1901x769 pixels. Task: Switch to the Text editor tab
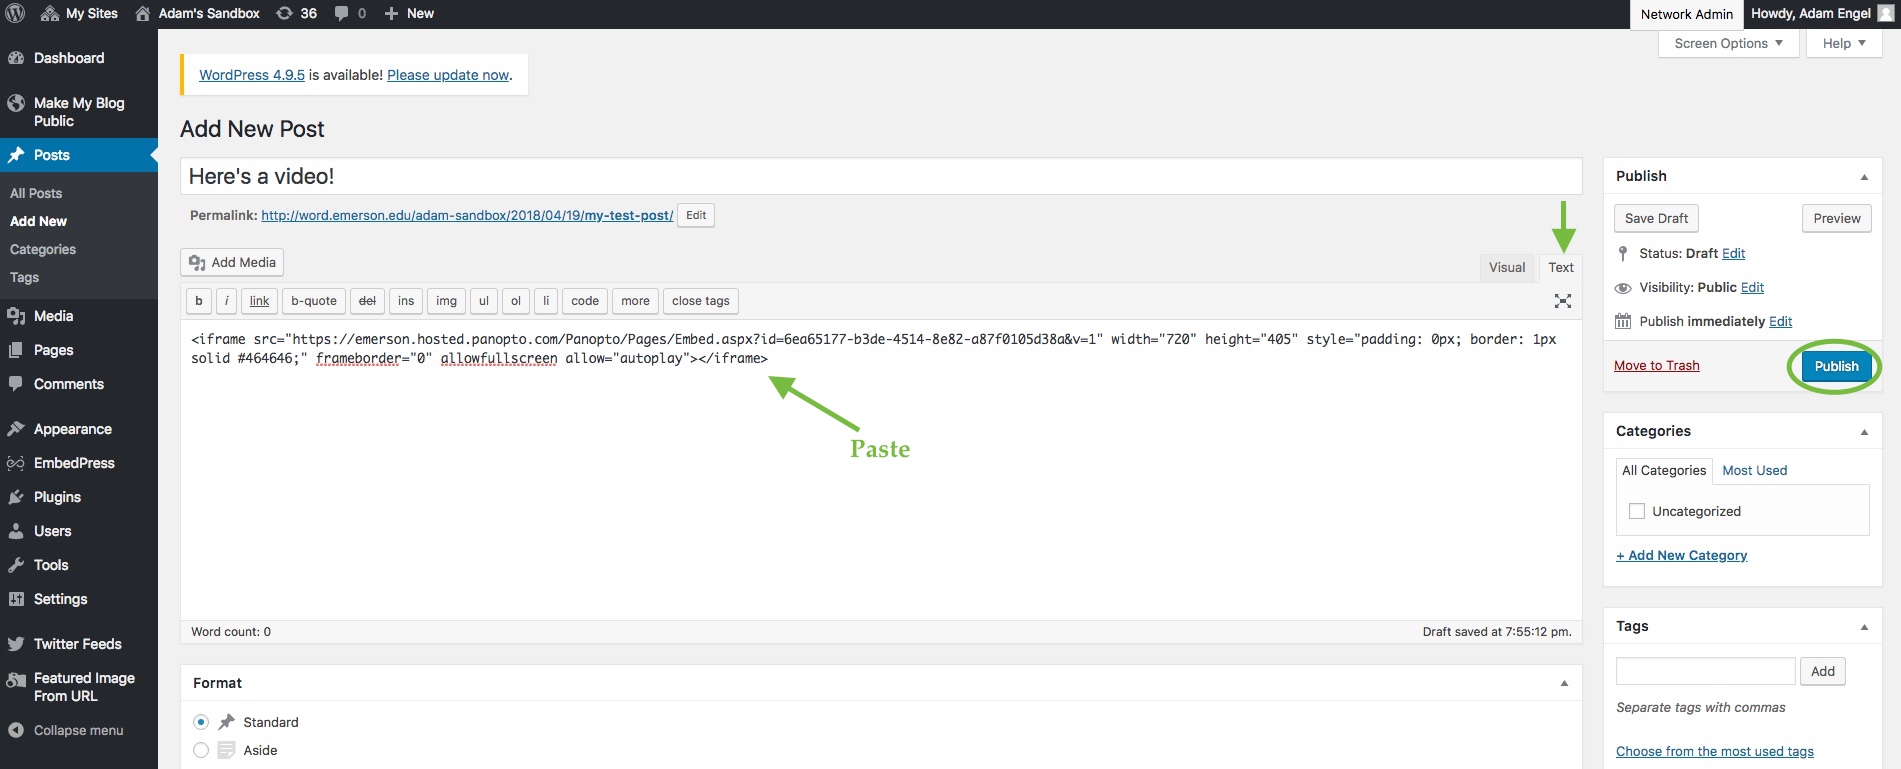click(x=1561, y=267)
